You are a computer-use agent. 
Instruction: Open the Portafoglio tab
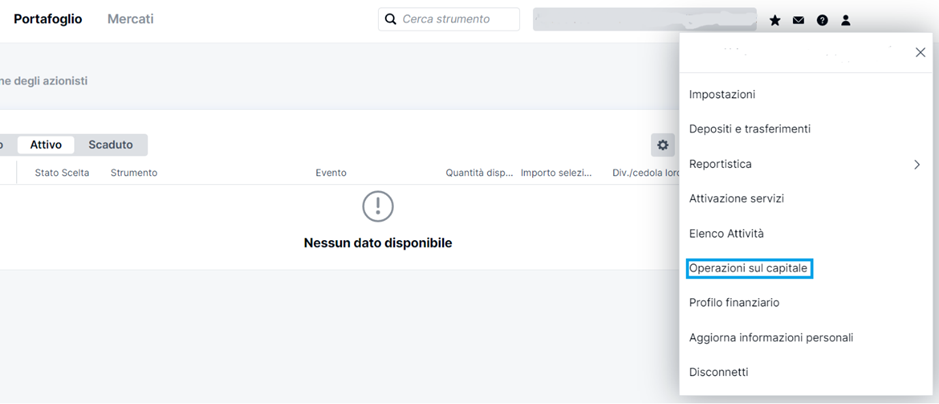pos(48,19)
